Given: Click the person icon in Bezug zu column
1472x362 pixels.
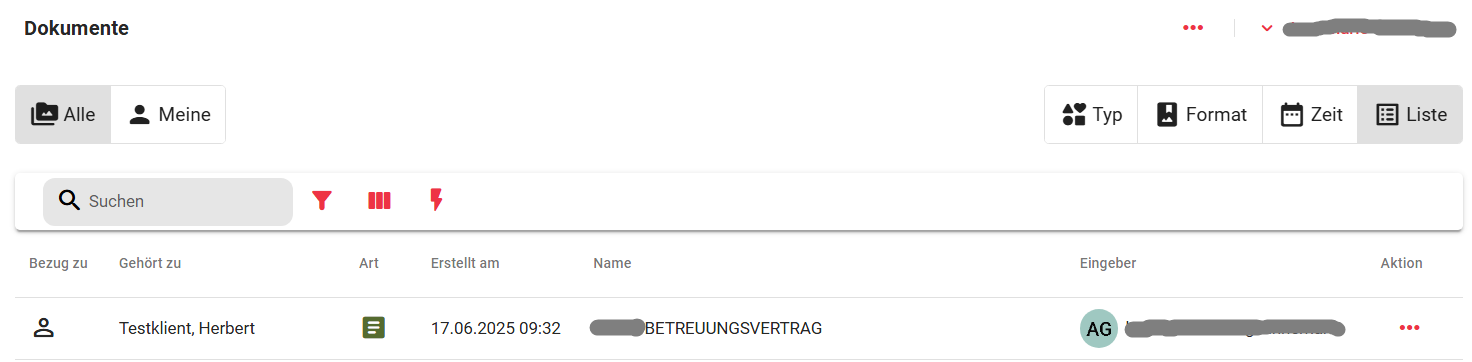Looking at the screenshot, I should pos(43,327).
